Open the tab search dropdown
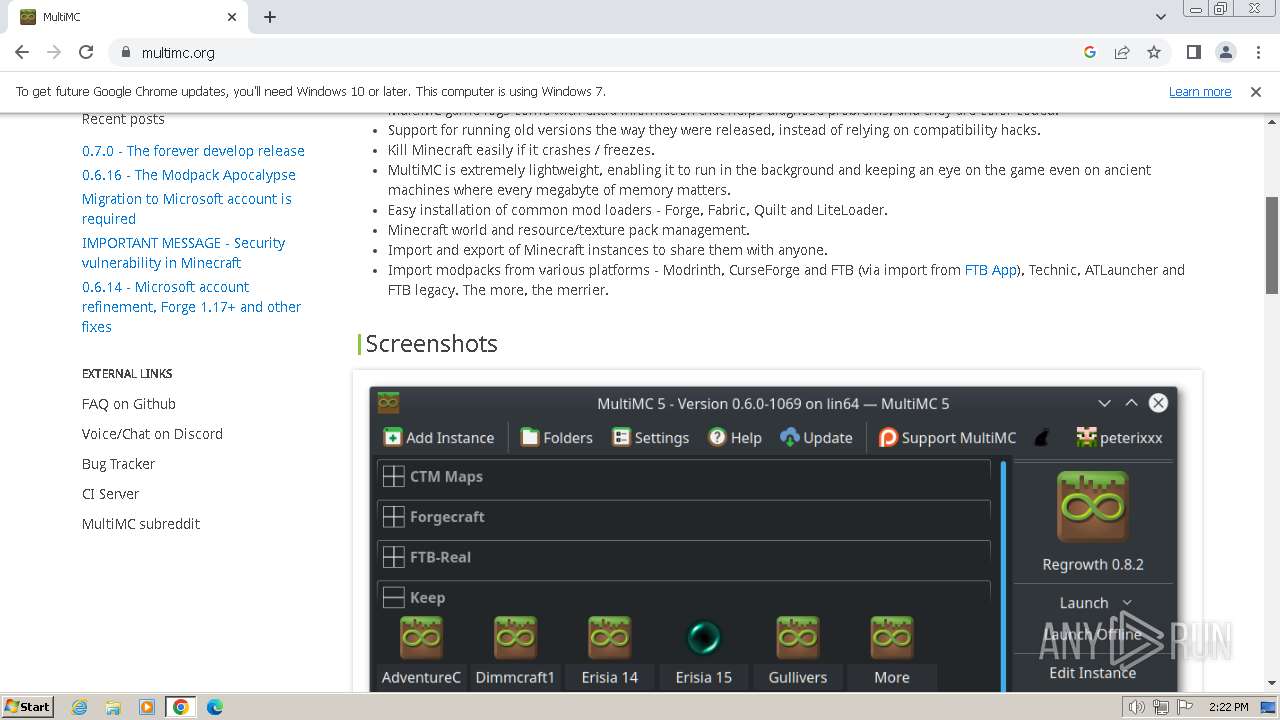Viewport: 1280px width, 720px height. click(1161, 17)
